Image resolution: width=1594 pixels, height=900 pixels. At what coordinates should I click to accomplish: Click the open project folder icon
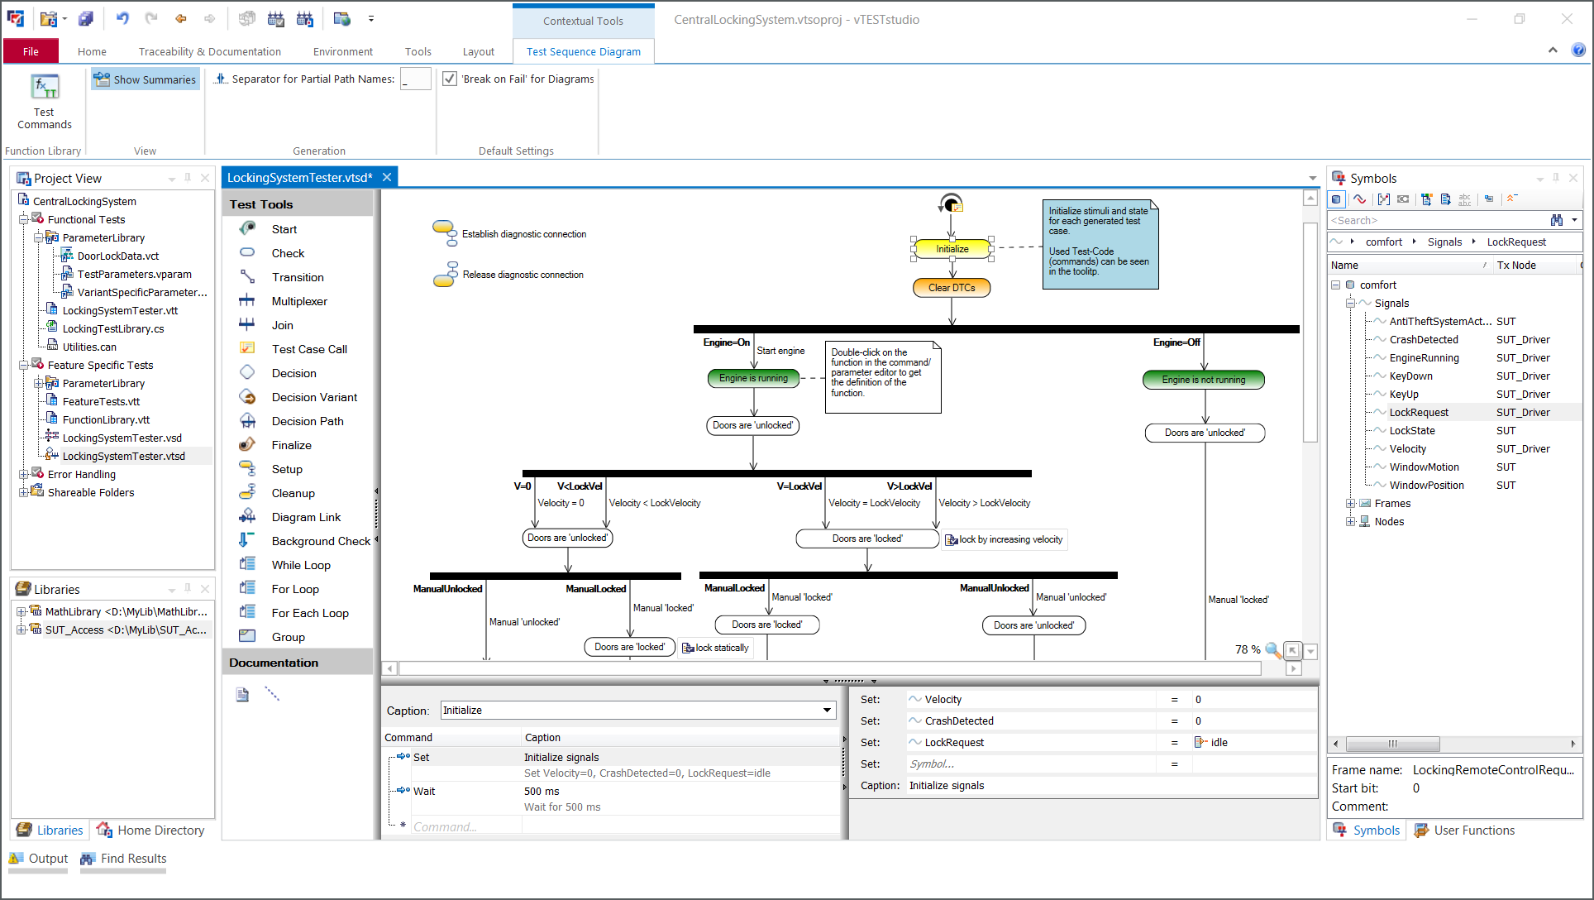tap(47, 18)
